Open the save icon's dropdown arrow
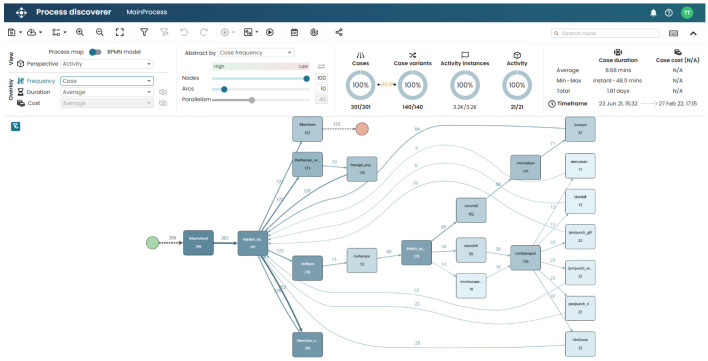The width and height of the screenshot is (708, 361). point(20,32)
